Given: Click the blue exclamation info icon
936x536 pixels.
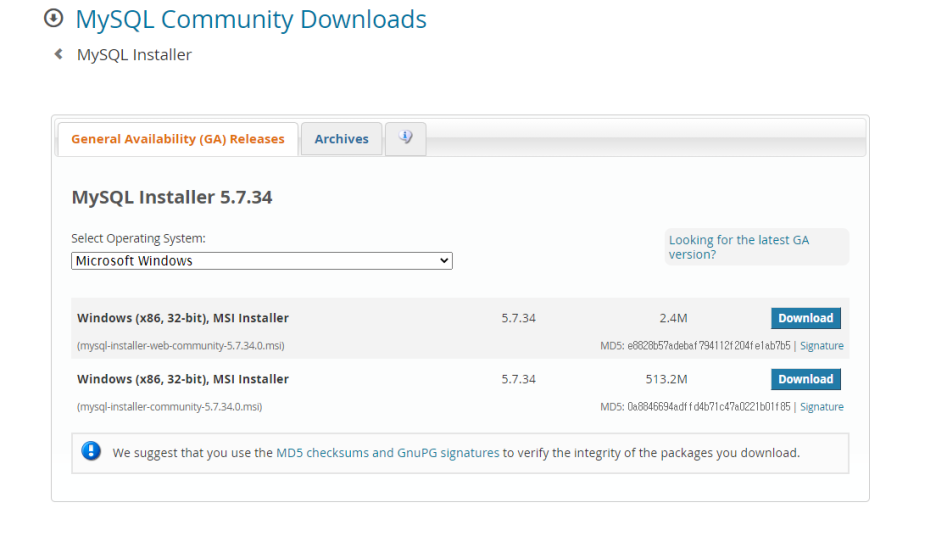Looking at the screenshot, I should tap(91, 451).
